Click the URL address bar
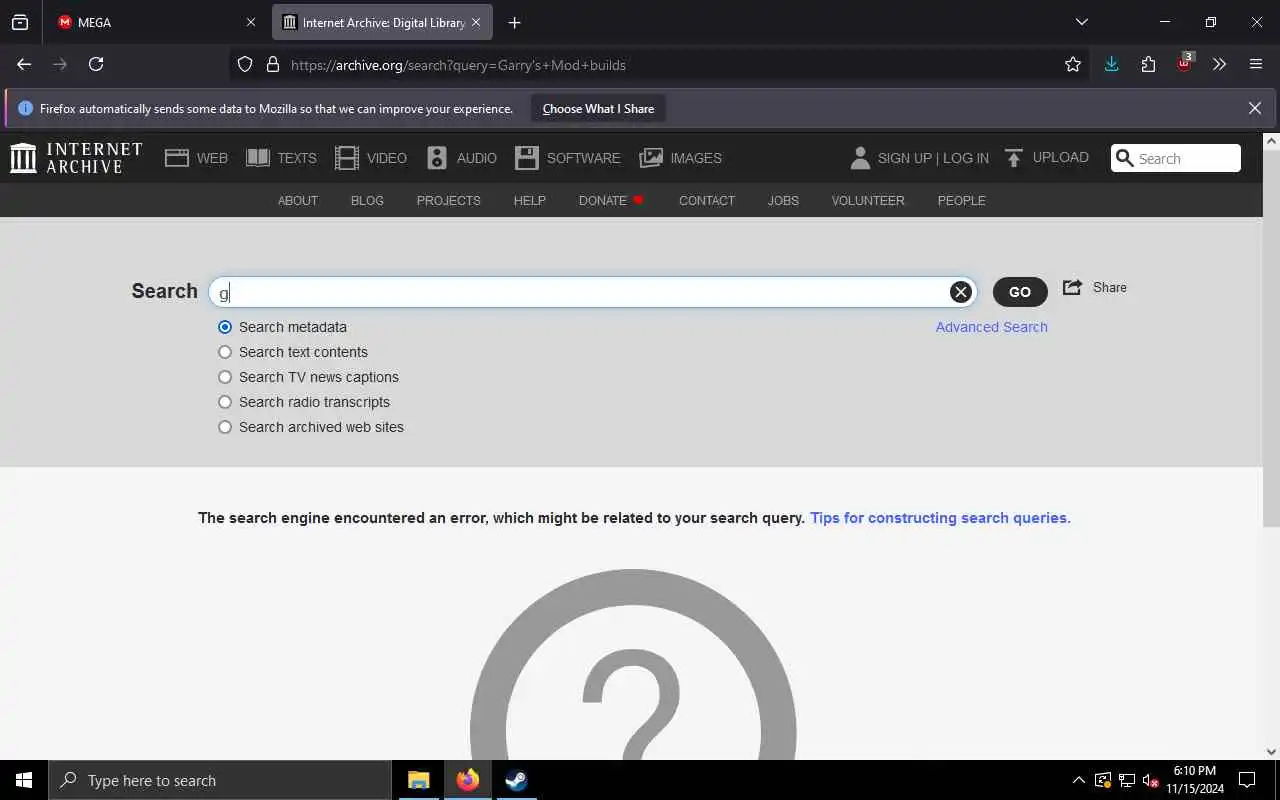The width and height of the screenshot is (1280, 800). pyautogui.click(x=660, y=65)
